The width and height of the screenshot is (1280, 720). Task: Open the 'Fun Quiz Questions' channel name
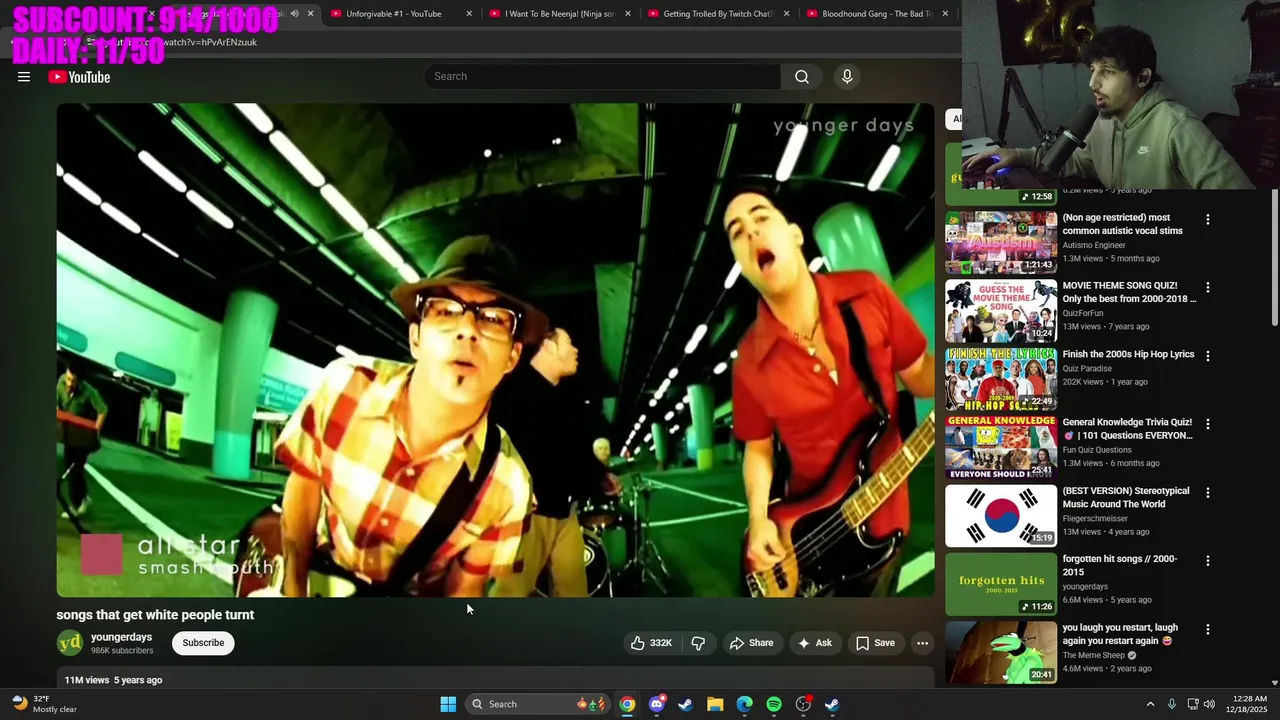coord(1097,450)
